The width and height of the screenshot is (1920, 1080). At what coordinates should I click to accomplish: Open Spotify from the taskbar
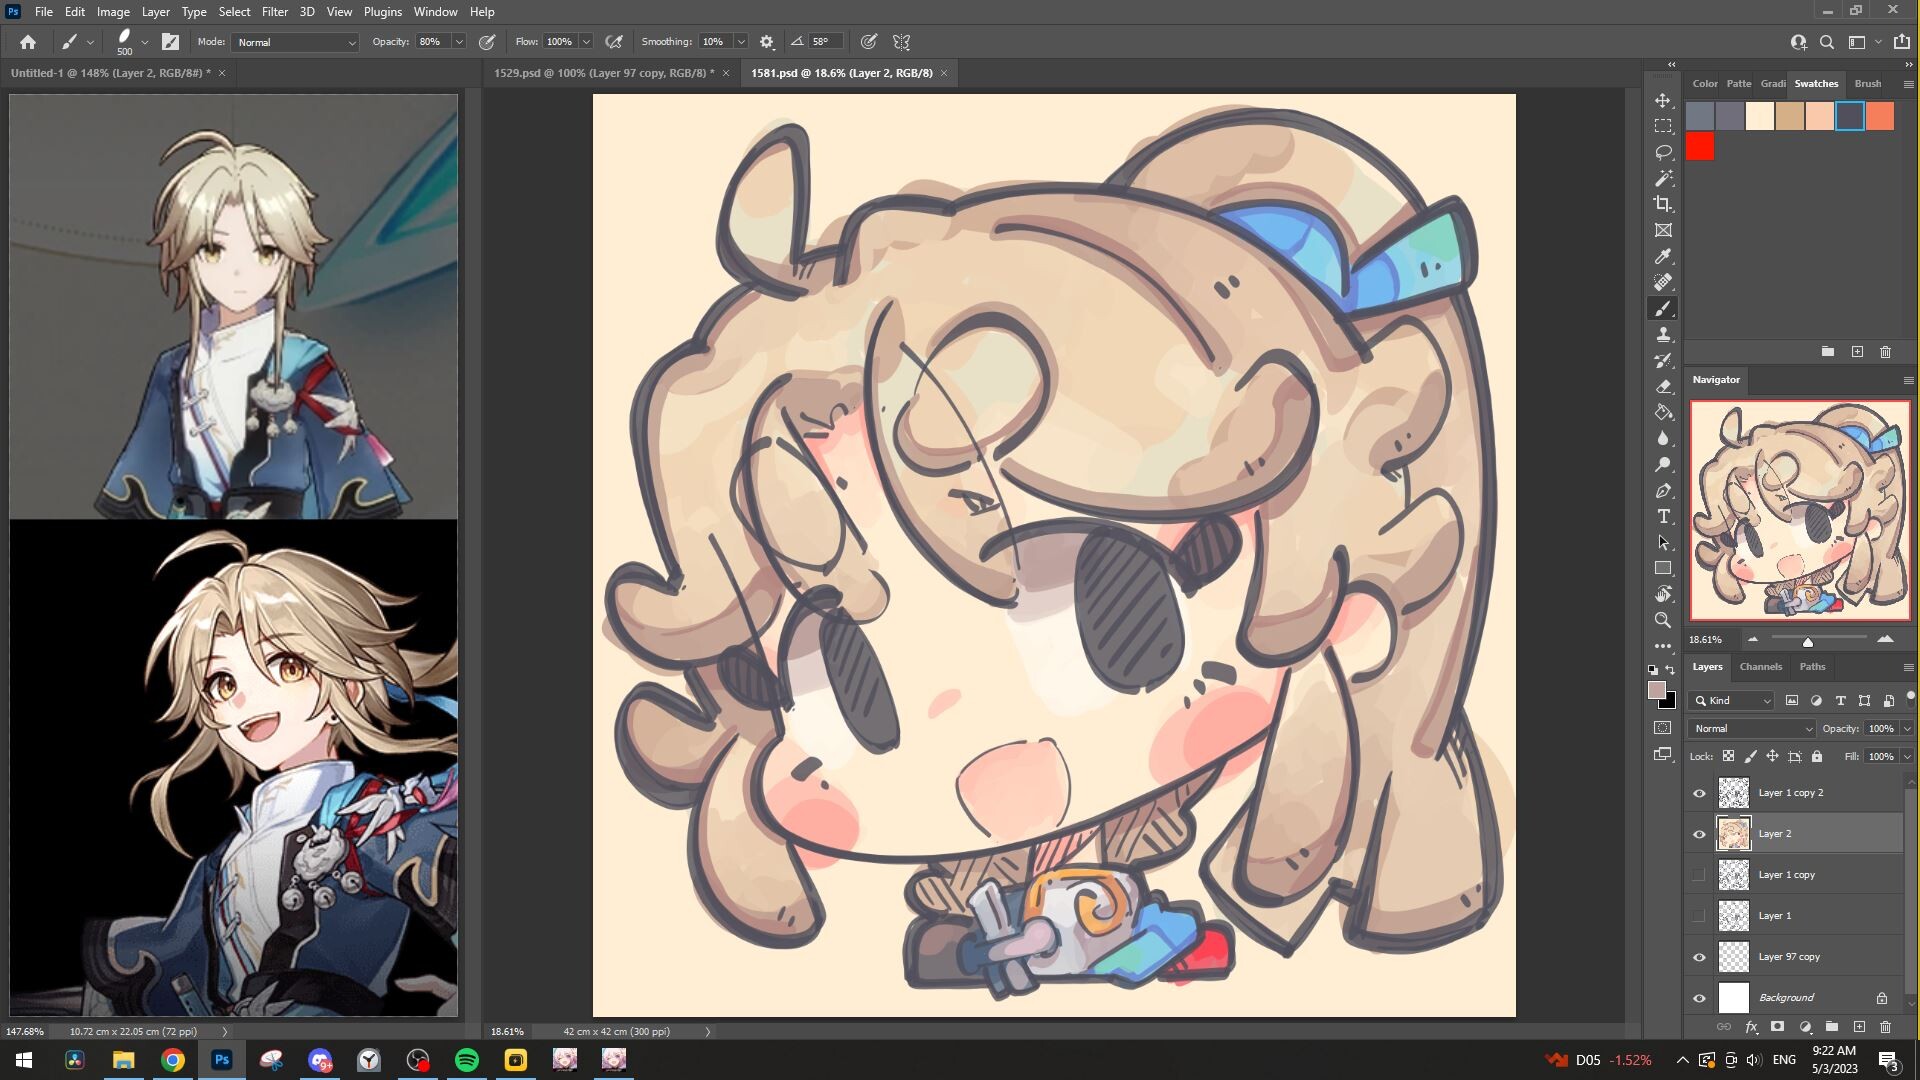[x=467, y=1060]
